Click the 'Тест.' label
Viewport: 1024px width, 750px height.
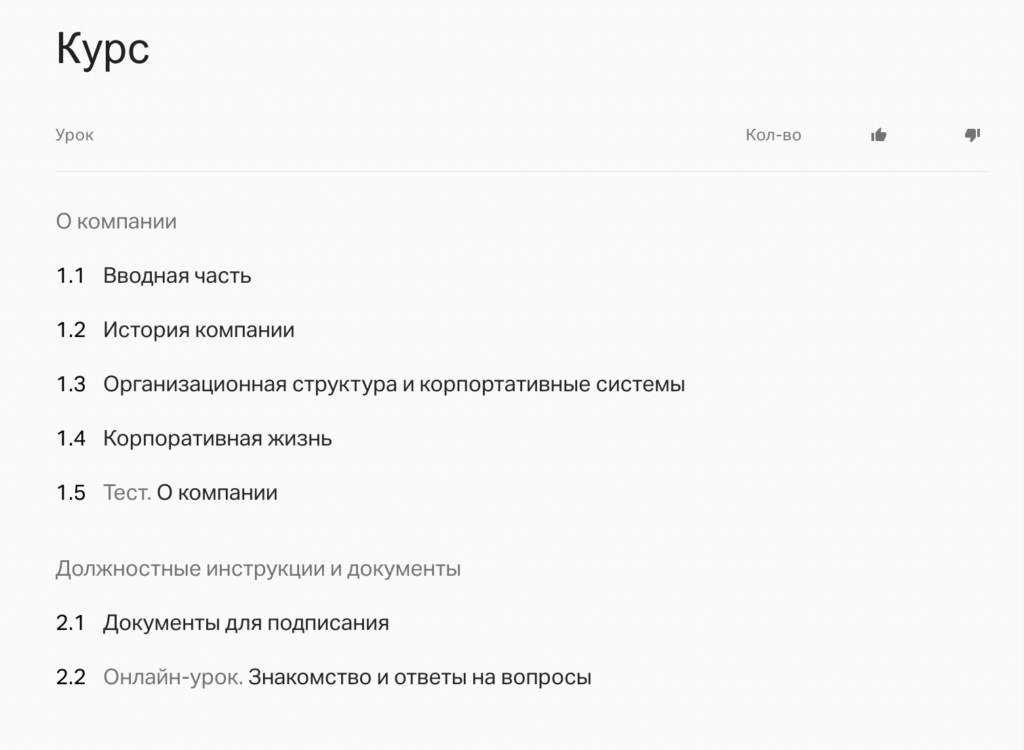[x=125, y=492]
